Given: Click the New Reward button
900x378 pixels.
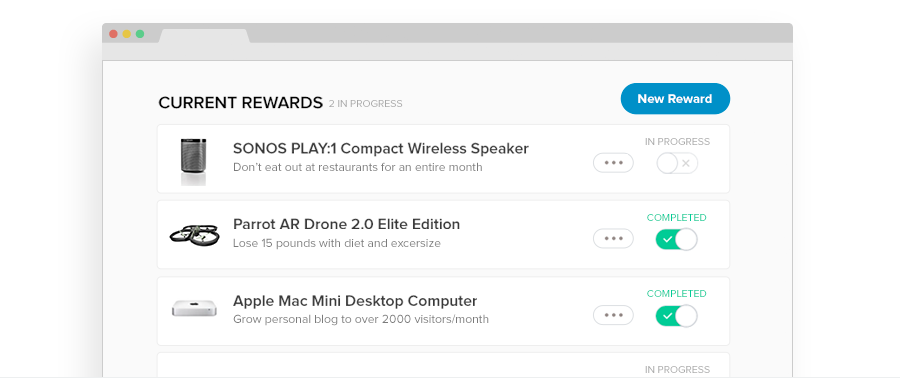Looking at the screenshot, I should point(675,99).
